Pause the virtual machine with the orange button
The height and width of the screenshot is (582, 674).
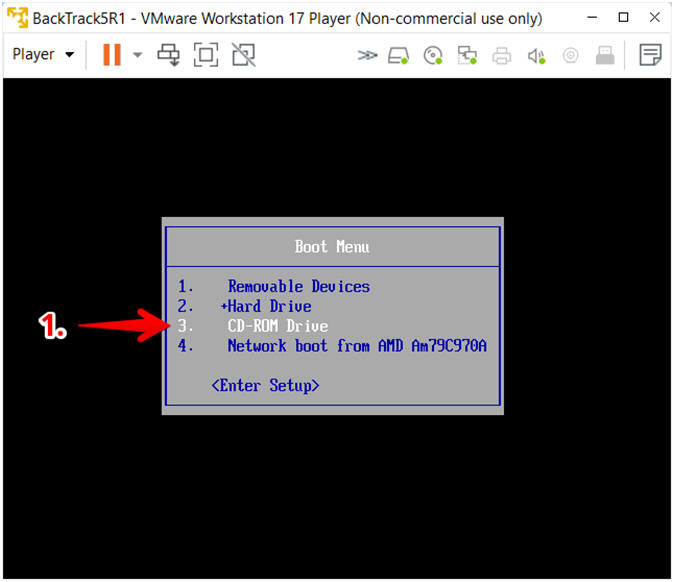112,55
